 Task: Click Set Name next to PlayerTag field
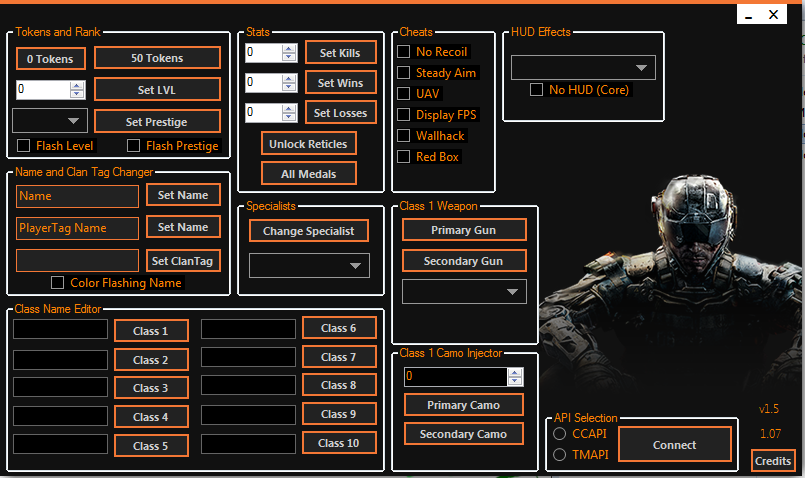183,227
